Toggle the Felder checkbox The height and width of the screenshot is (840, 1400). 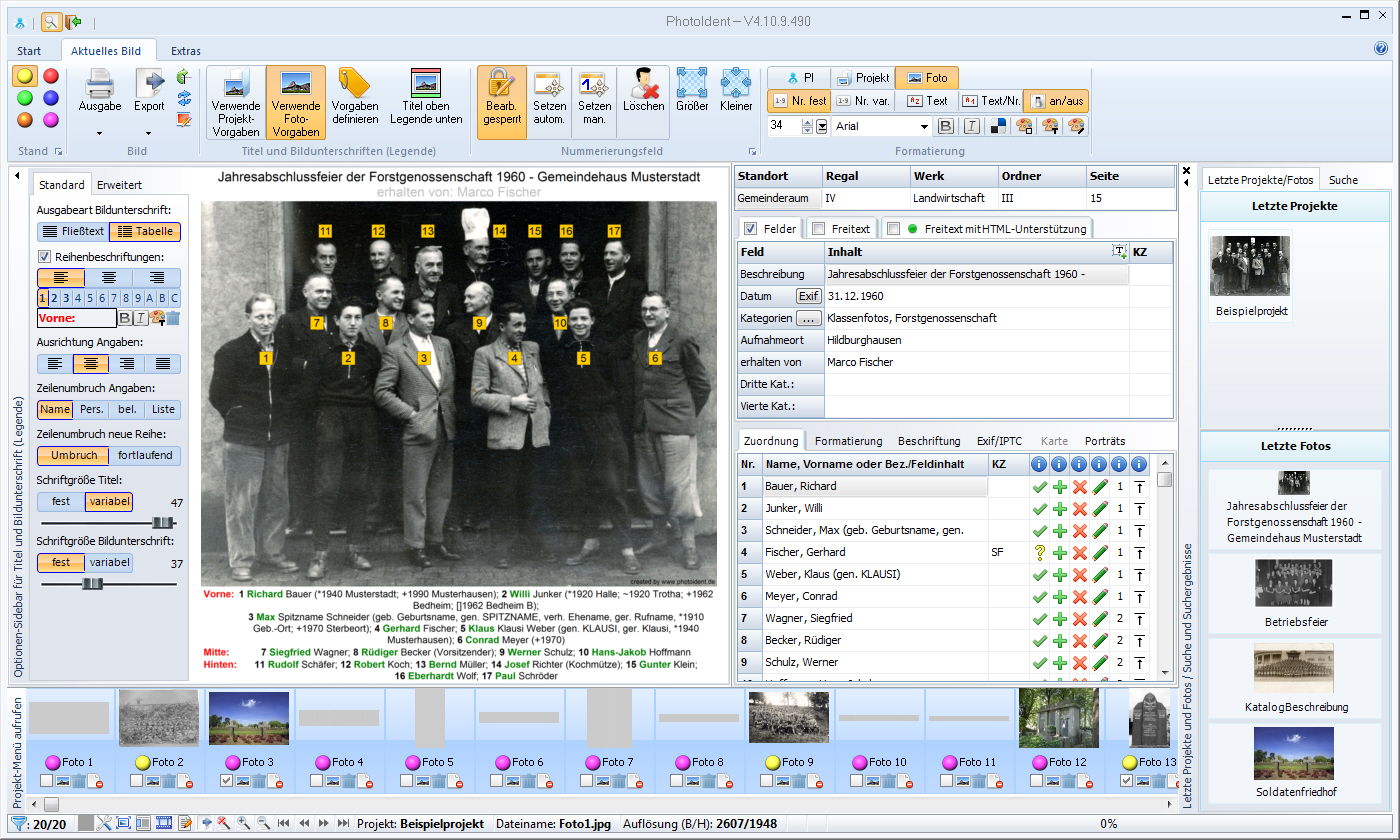coord(751,229)
